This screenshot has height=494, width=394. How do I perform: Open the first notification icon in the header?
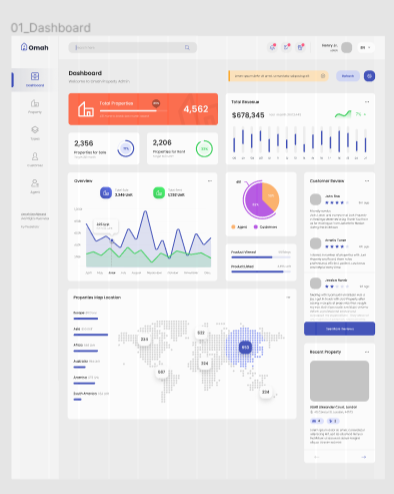273,47
